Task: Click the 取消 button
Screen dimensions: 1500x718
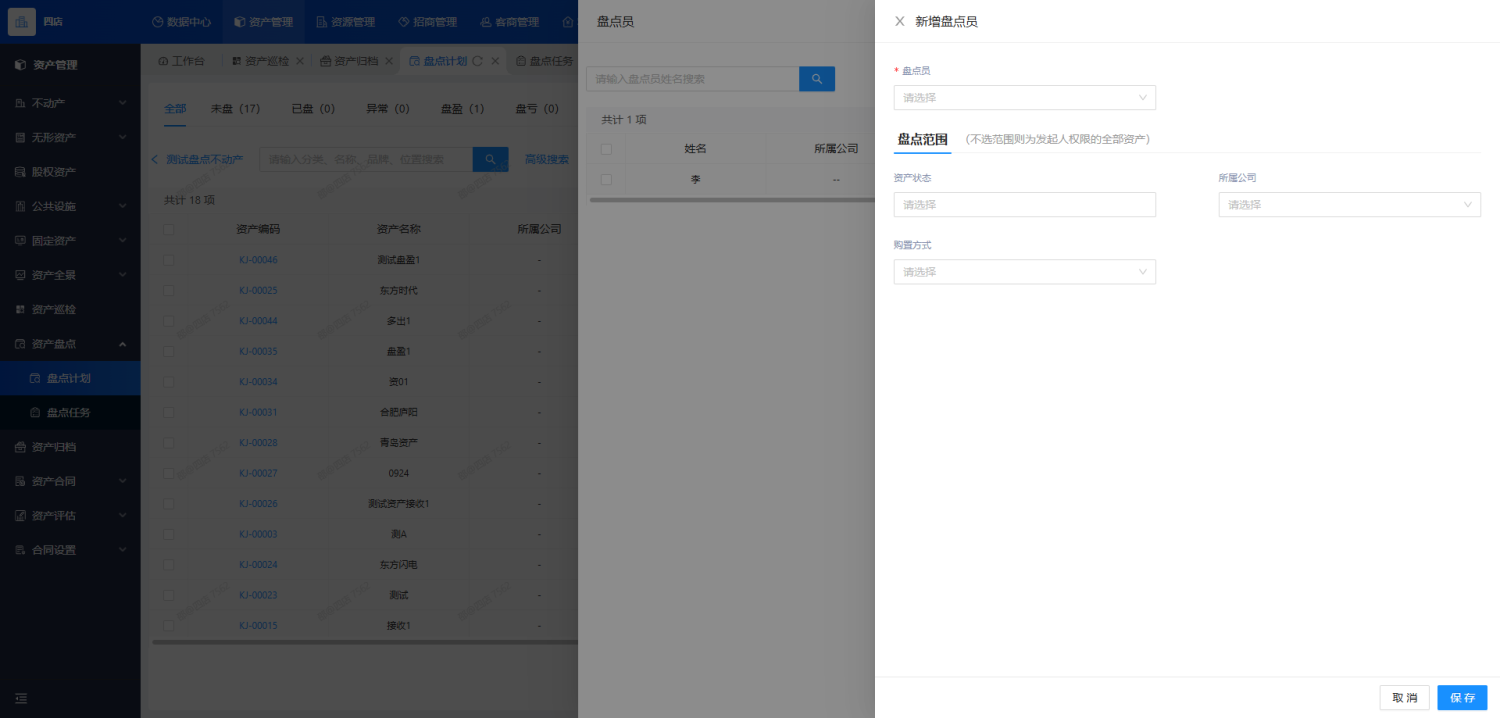Action: tap(1404, 698)
